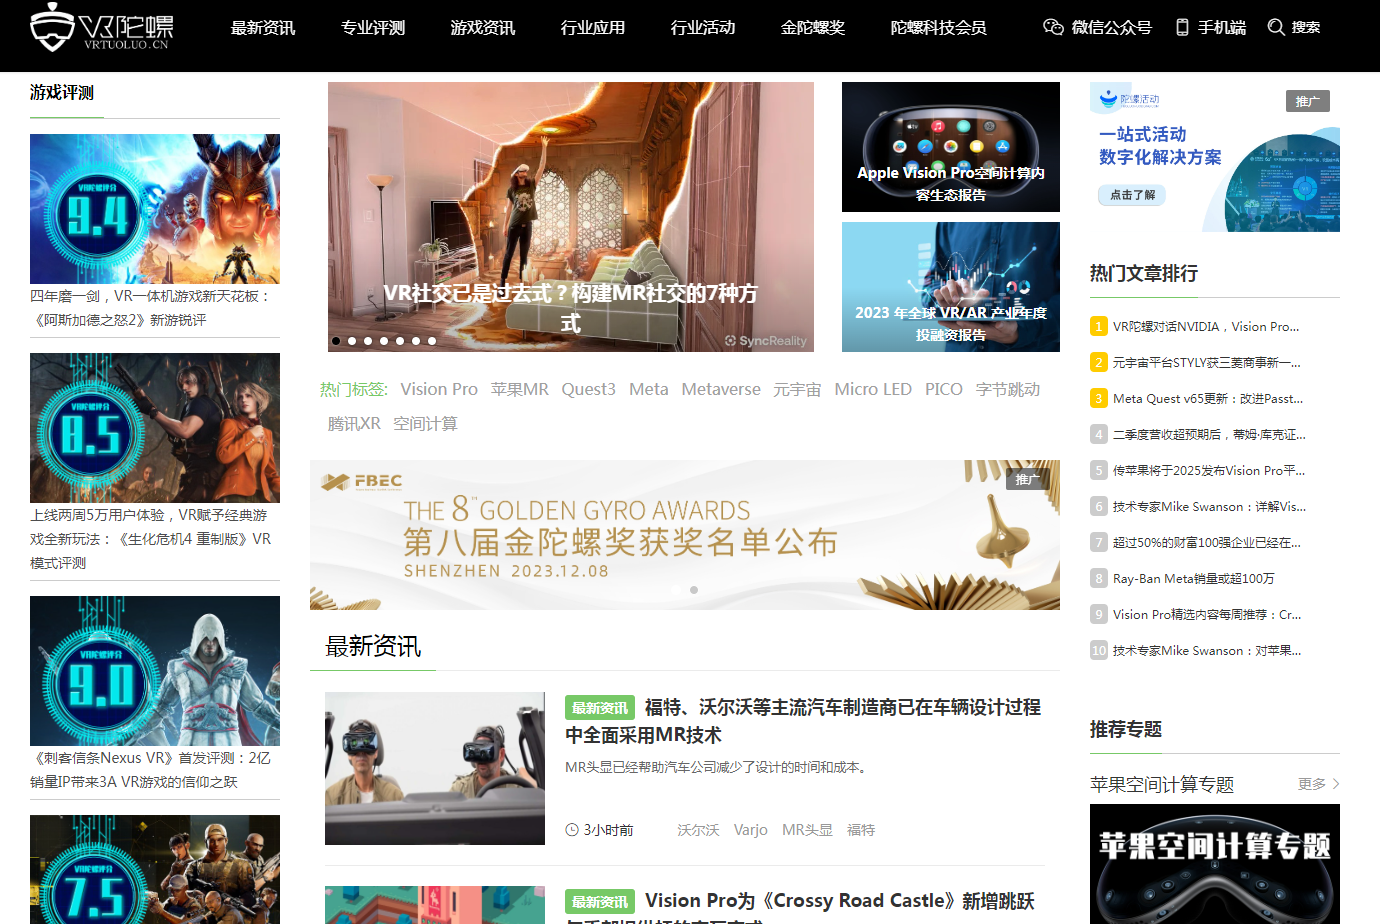This screenshot has width=1380, height=924.
Task: Open the 专业评测 nav menu
Action: click(373, 28)
